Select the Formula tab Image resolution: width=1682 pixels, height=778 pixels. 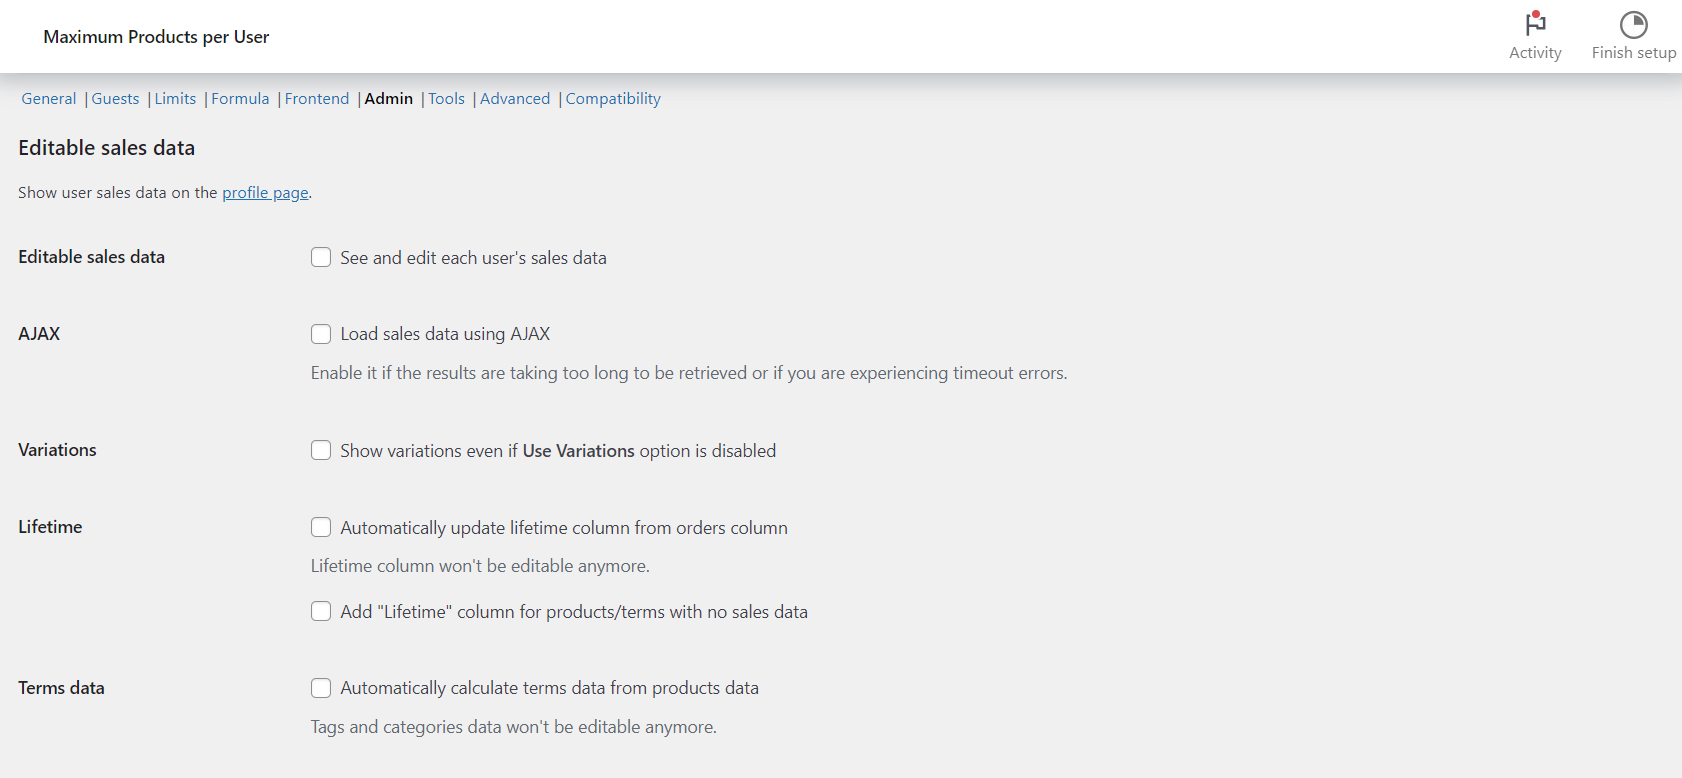pyautogui.click(x=240, y=98)
